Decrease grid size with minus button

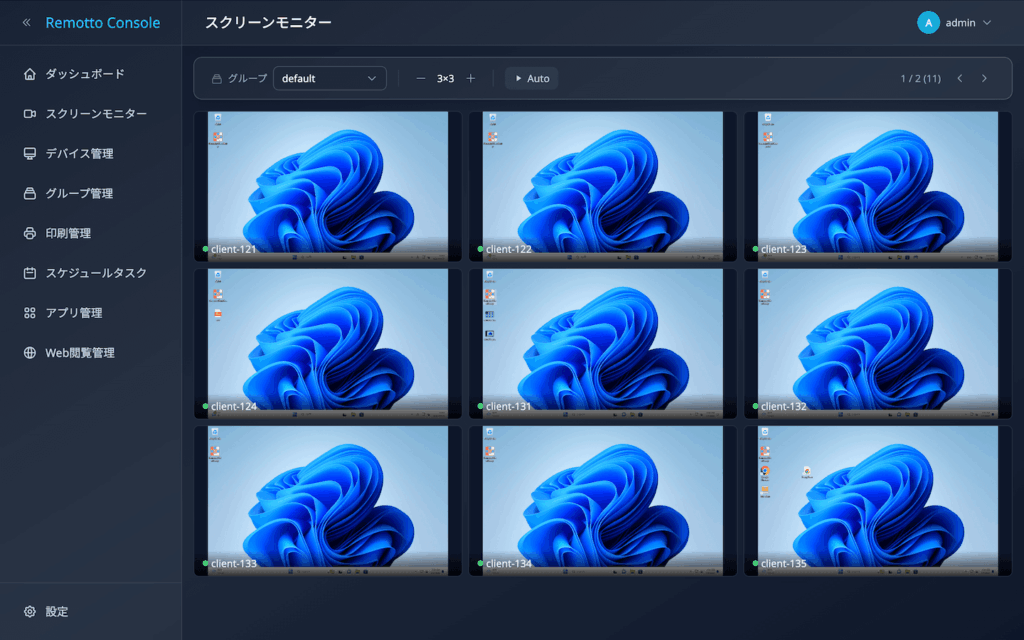(x=421, y=78)
